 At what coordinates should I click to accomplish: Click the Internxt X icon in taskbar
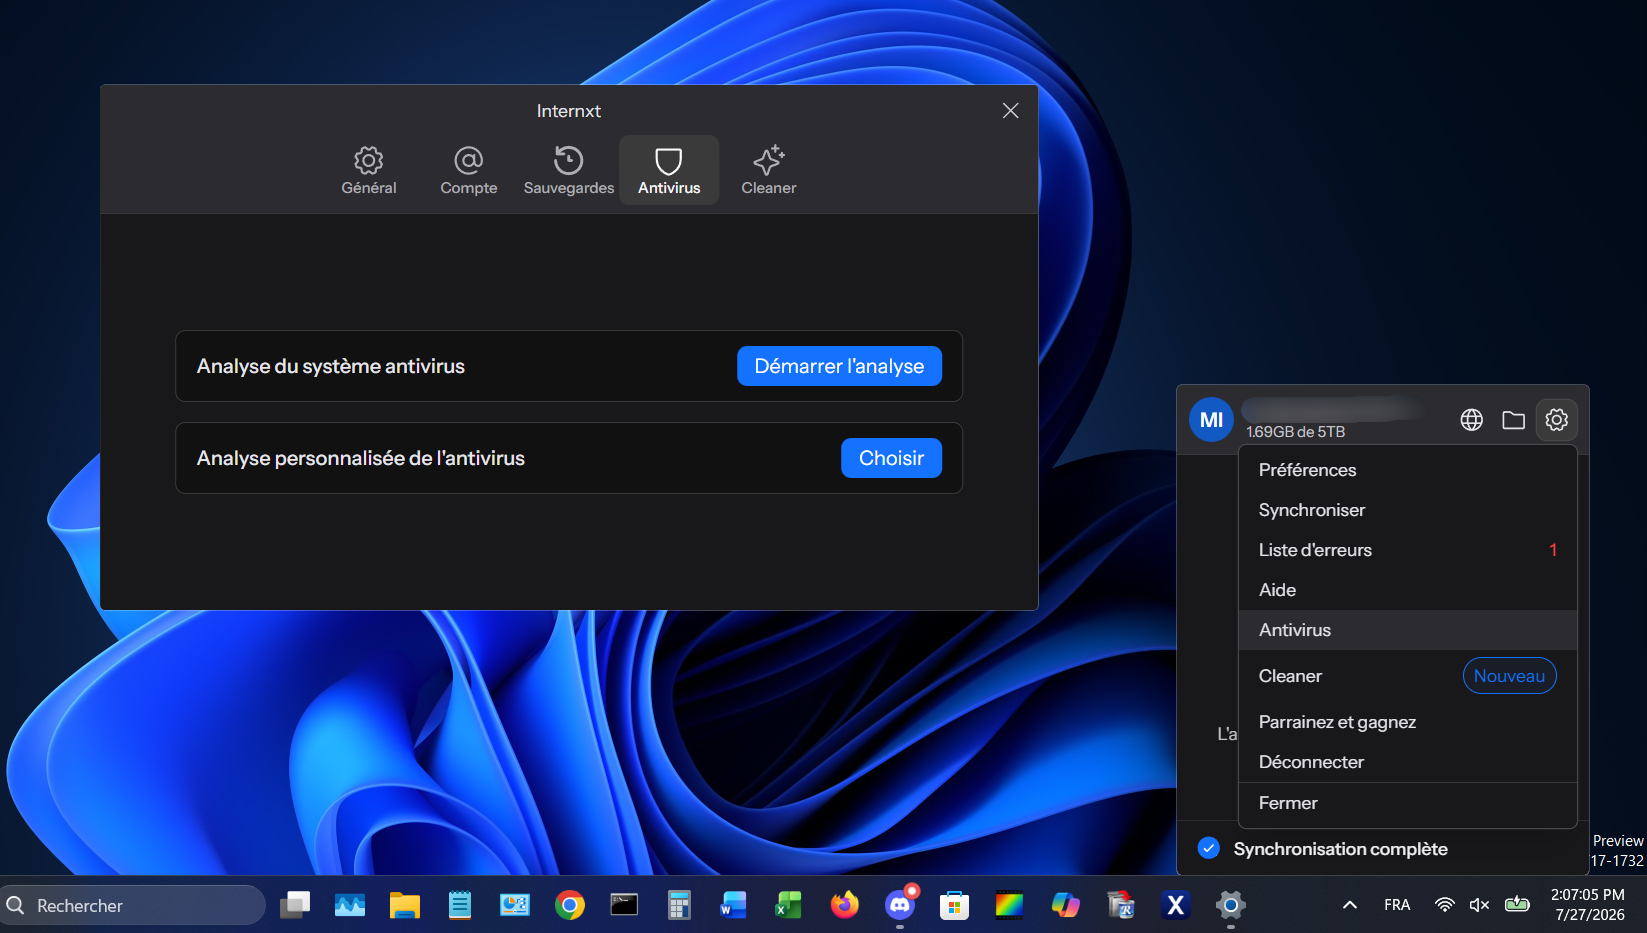(x=1175, y=905)
